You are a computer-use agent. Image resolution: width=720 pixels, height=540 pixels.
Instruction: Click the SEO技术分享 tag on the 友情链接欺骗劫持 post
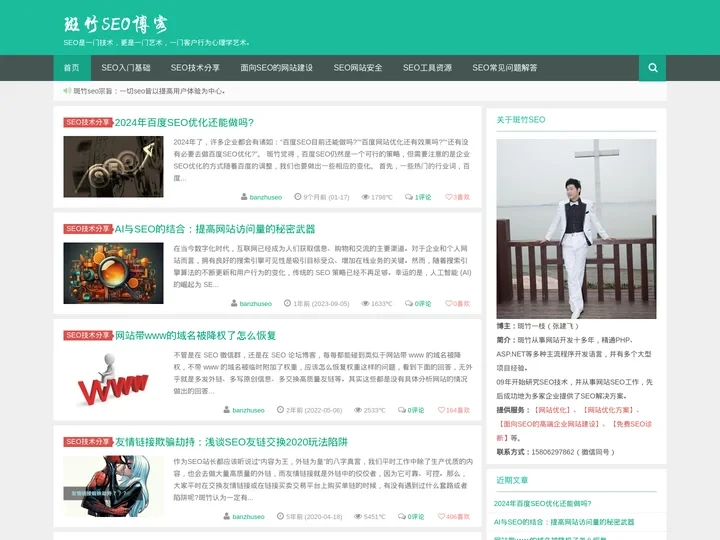tap(88, 442)
